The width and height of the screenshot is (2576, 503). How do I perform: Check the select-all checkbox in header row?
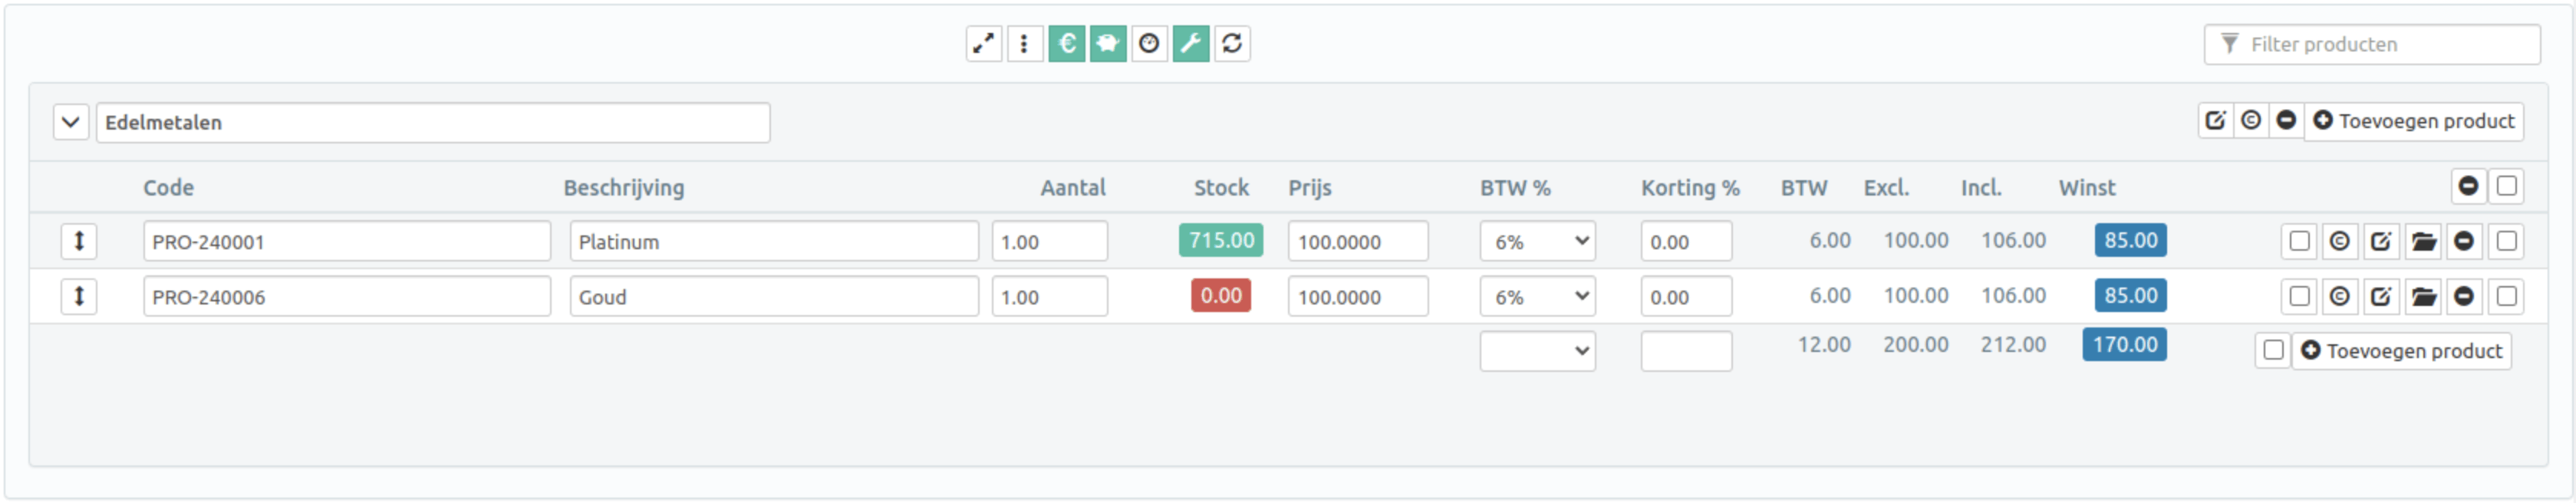tap(2506, 186)
